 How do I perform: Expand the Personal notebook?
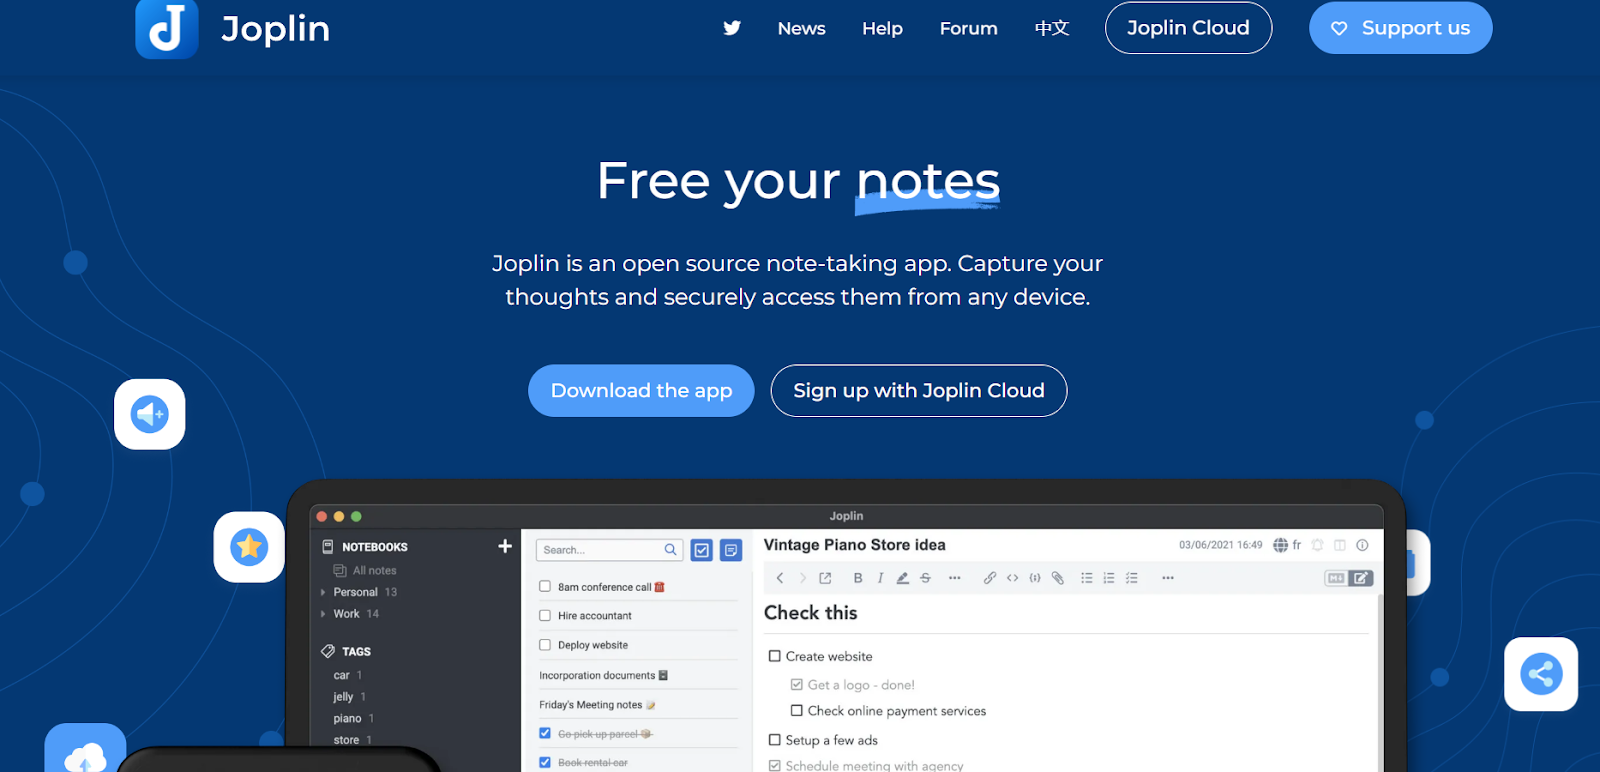pyautogui.click(x=323, y=592)
